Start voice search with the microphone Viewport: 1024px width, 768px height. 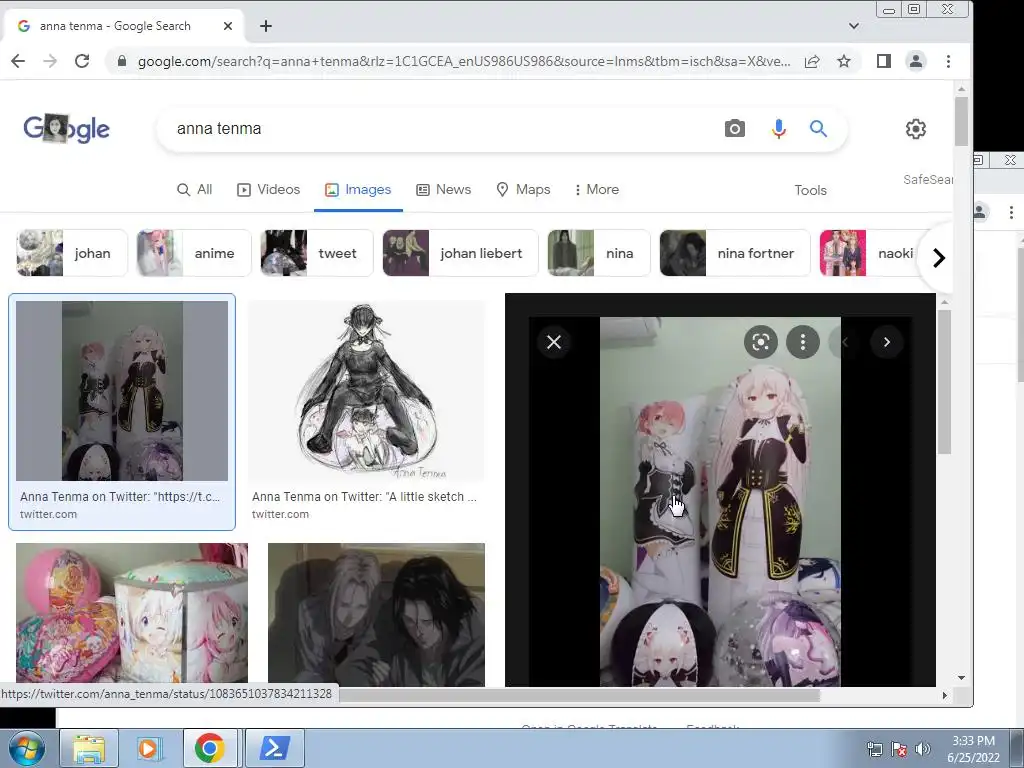click(778, 129)
